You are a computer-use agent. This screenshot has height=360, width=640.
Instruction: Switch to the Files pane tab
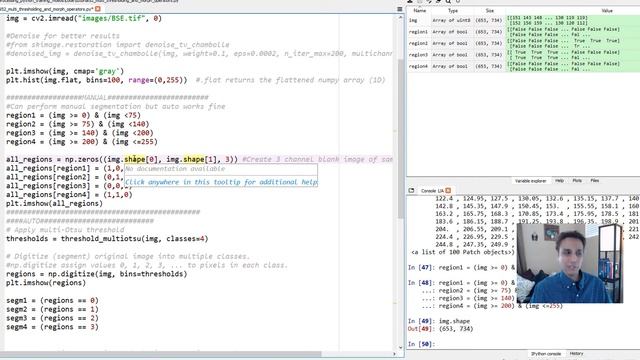point(595,180)
